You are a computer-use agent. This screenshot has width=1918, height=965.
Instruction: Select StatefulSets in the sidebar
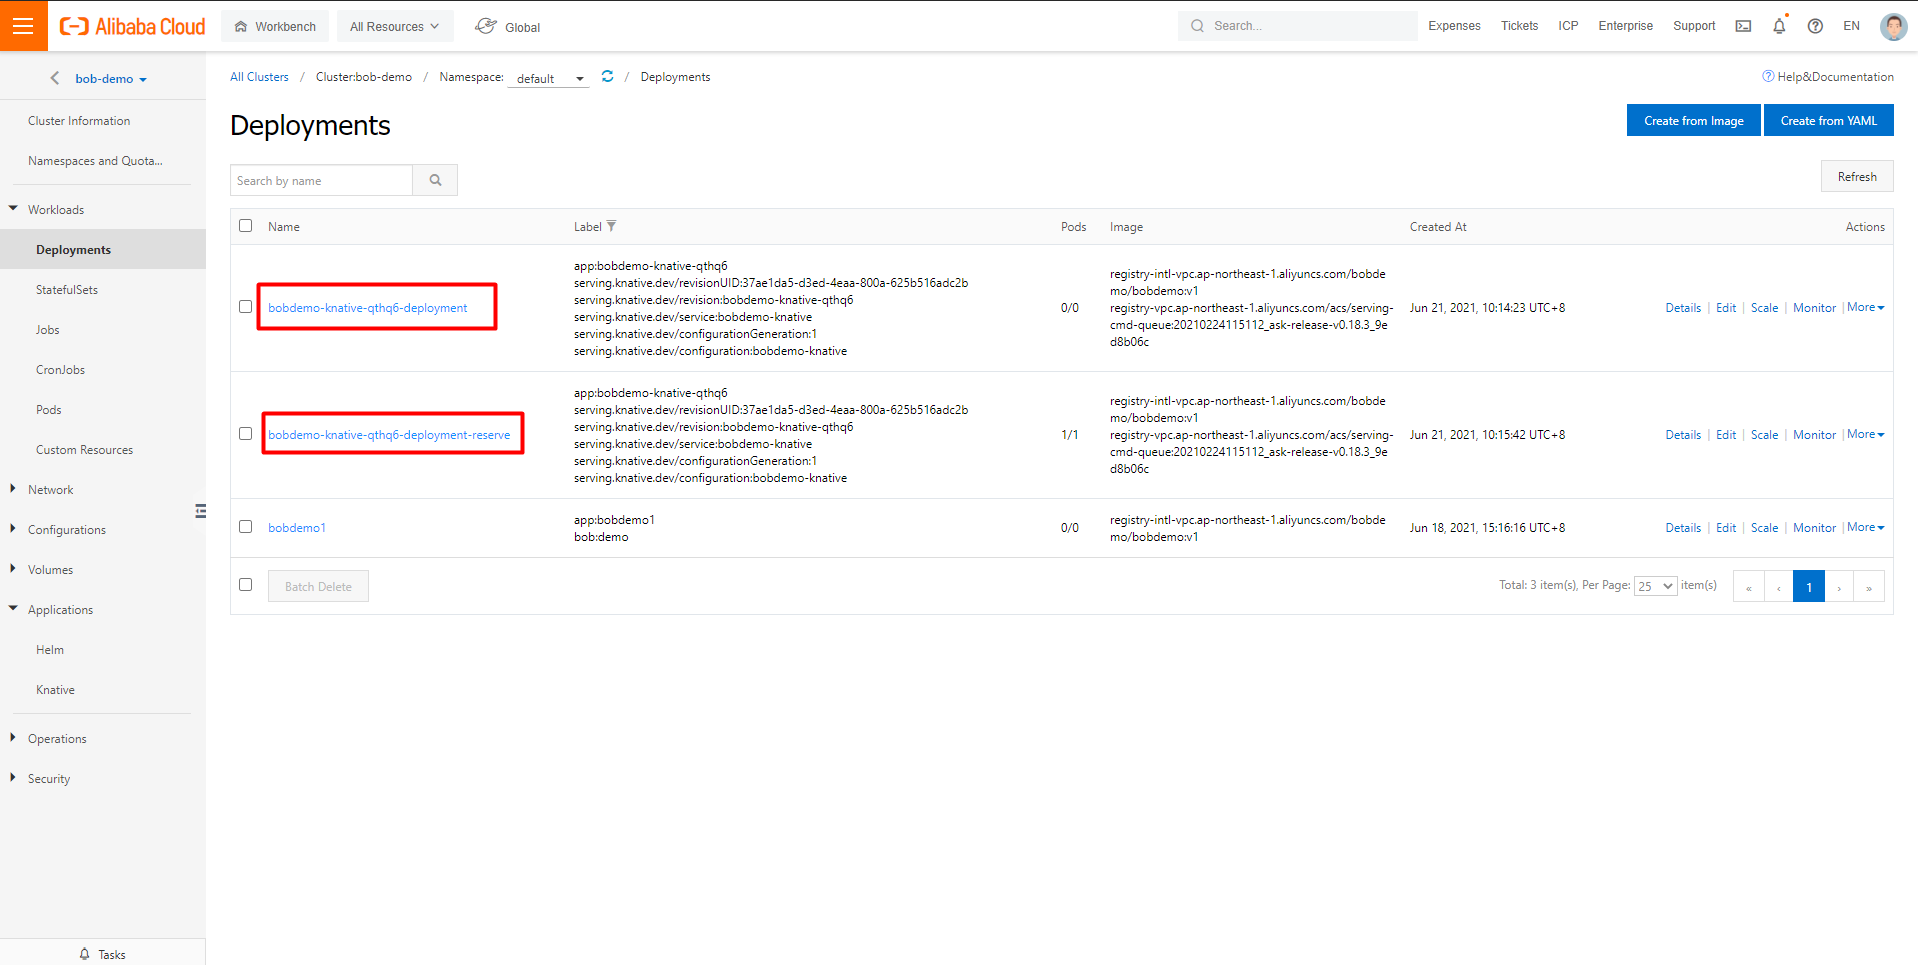coord(67,290)
